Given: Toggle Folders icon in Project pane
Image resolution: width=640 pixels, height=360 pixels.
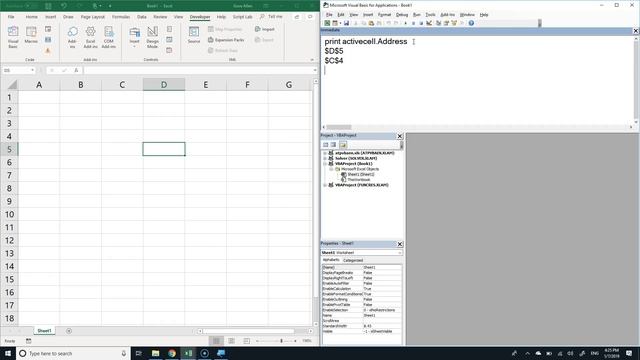Looking at the screenshot, I should tap(343, 145).
